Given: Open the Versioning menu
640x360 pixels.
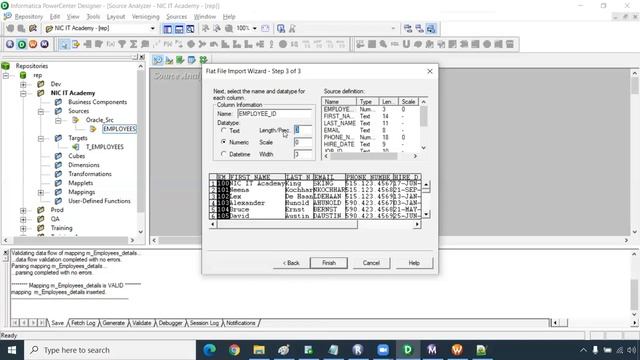Looking at the screenshot, I should pyautogui.click(x=145, y=17).
